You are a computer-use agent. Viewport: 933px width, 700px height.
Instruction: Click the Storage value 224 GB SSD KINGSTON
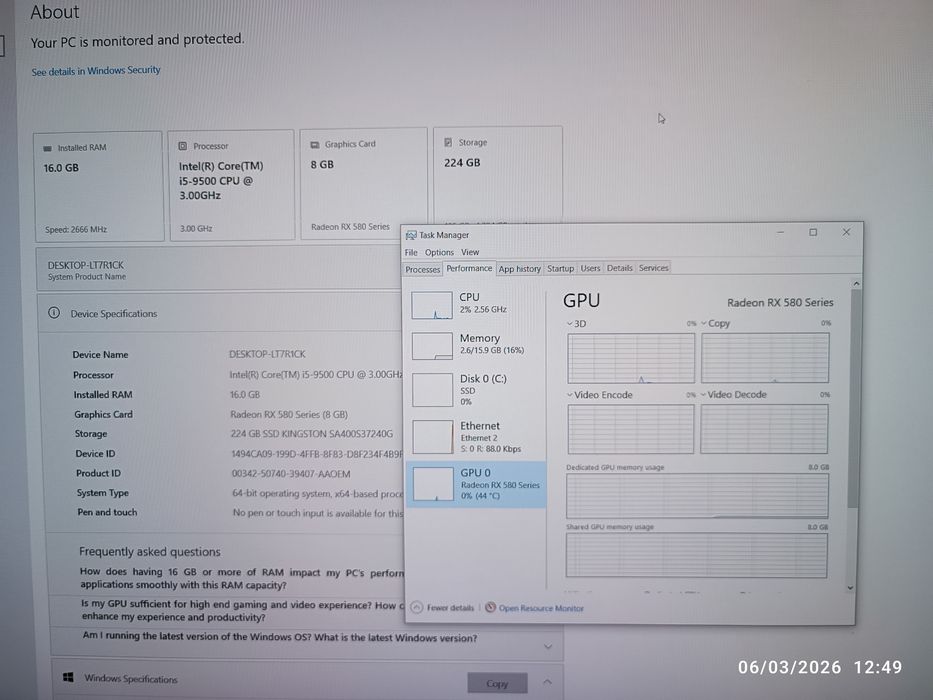[311, 434]
